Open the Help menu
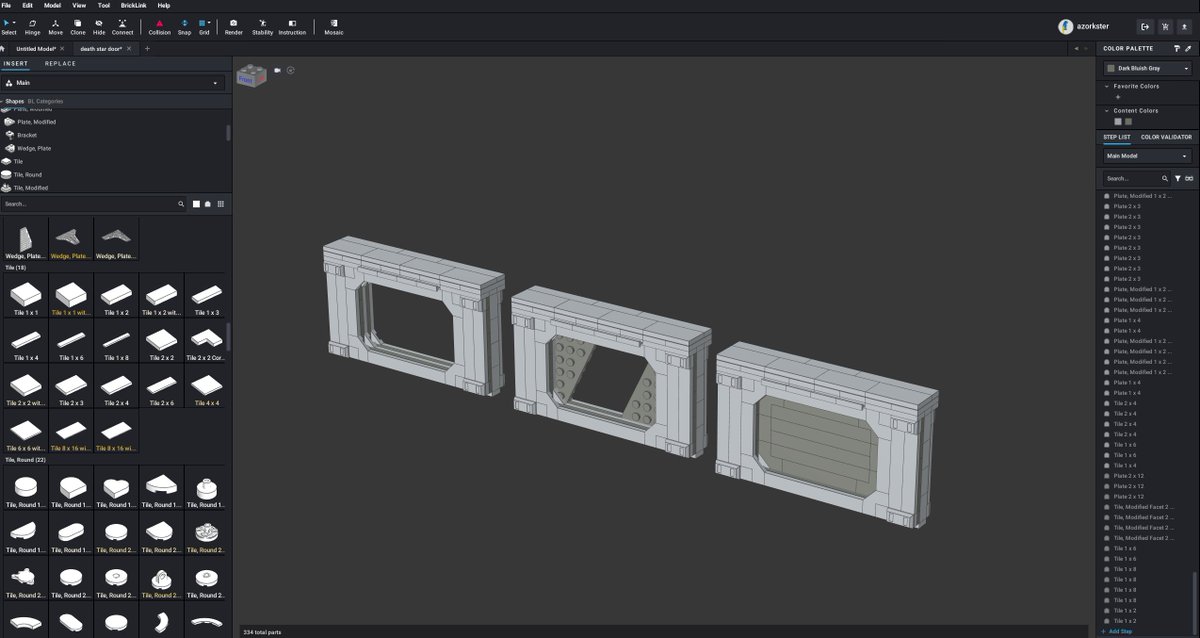 (x=164, y=5)
